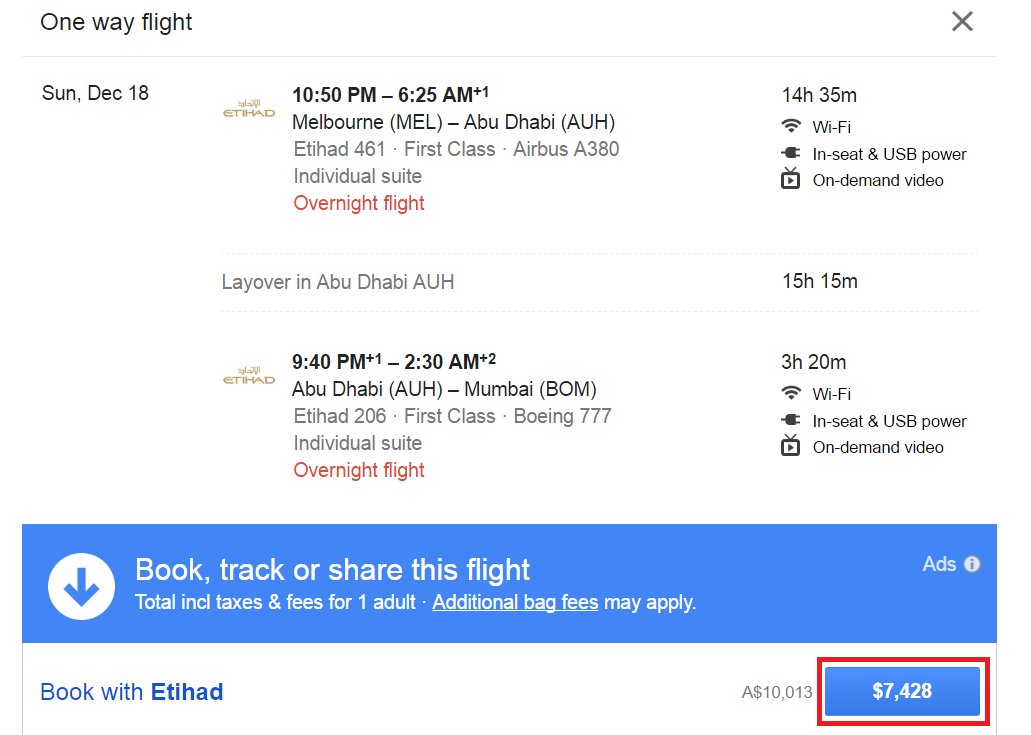The image size is (1031, 735).
Task: Open the Book with Etihad link
Action: pos(132,692)
